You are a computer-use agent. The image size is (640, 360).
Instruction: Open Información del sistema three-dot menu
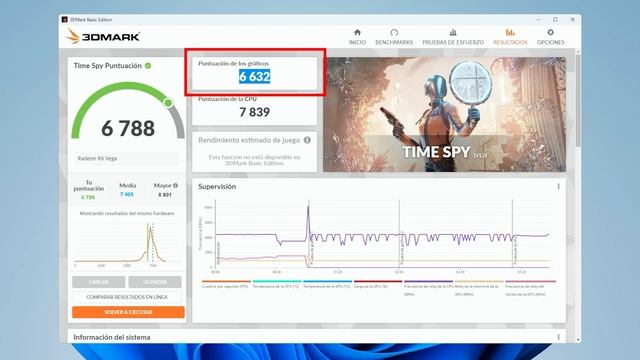click(x=558, y=337)
